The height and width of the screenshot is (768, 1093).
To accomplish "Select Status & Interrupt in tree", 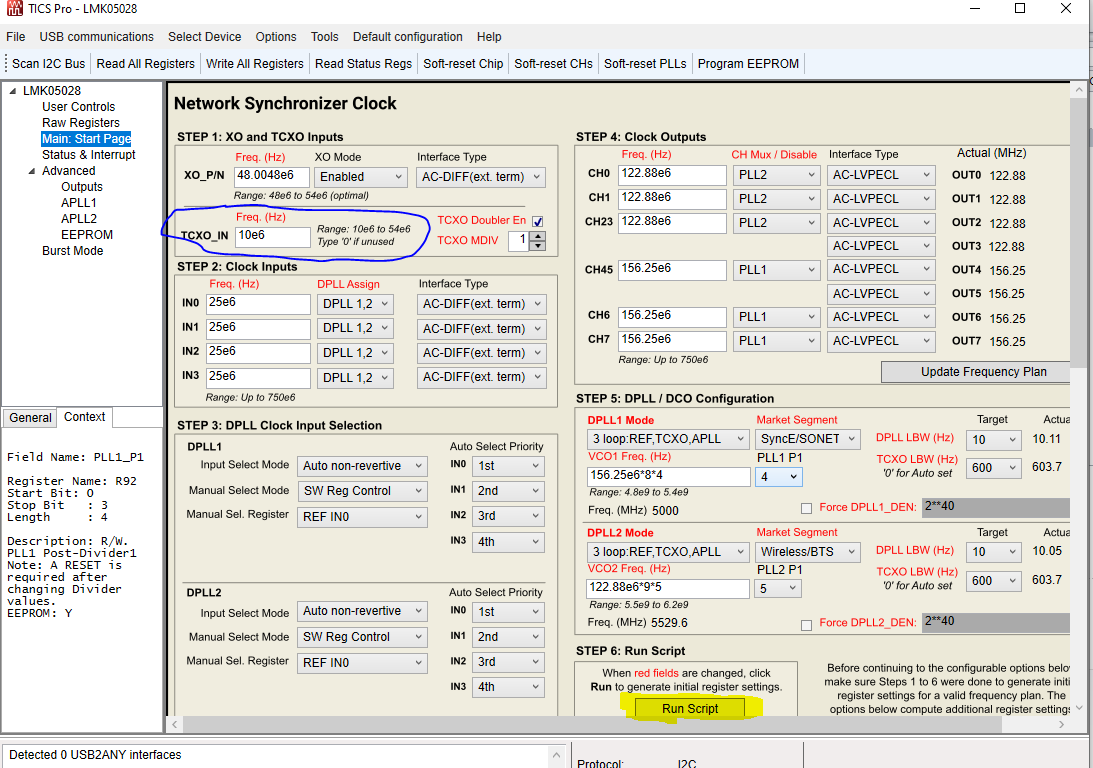I will click(89, 155).
